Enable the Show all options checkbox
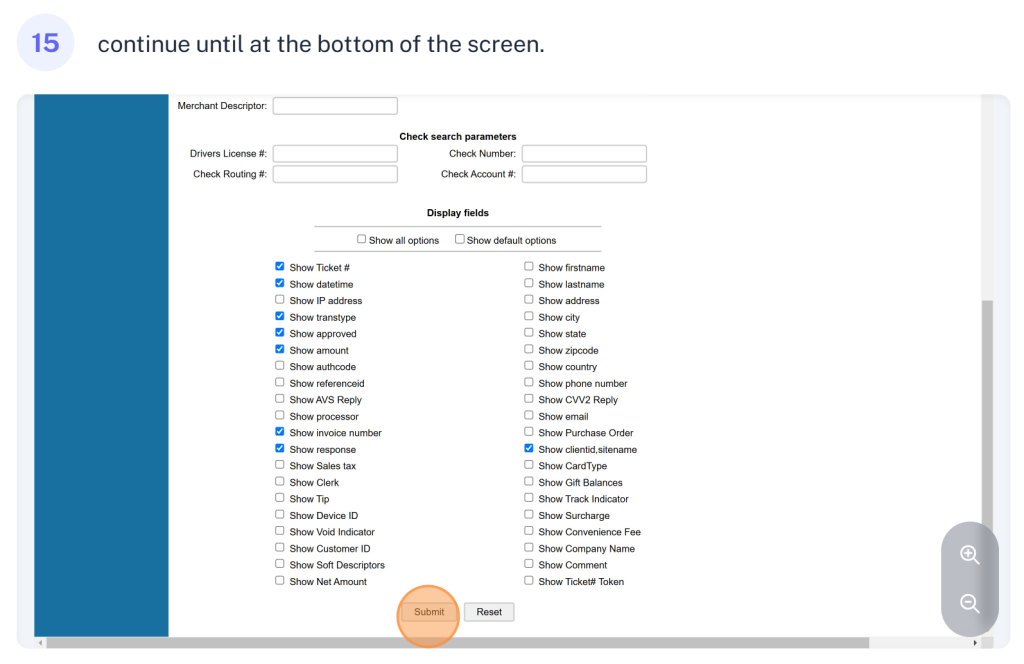The width and height of the screenshot is (1024, 664). (362, 240)
